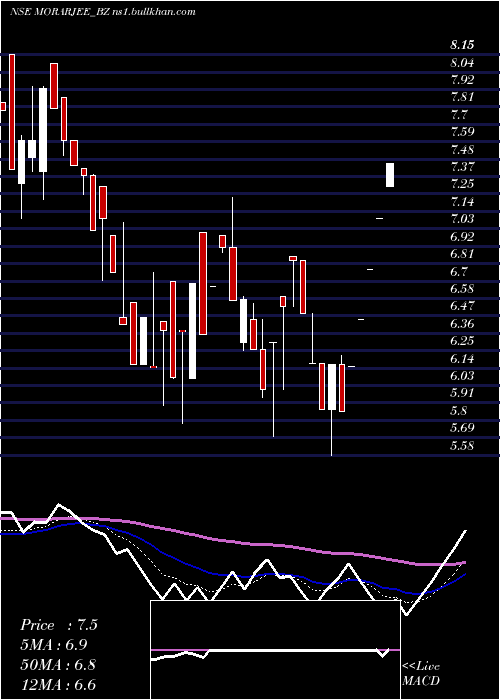Click the NSE MORARJEE_BZ chart title
The width and height of the screenshot is (500, 700).
tap(103, 12)
